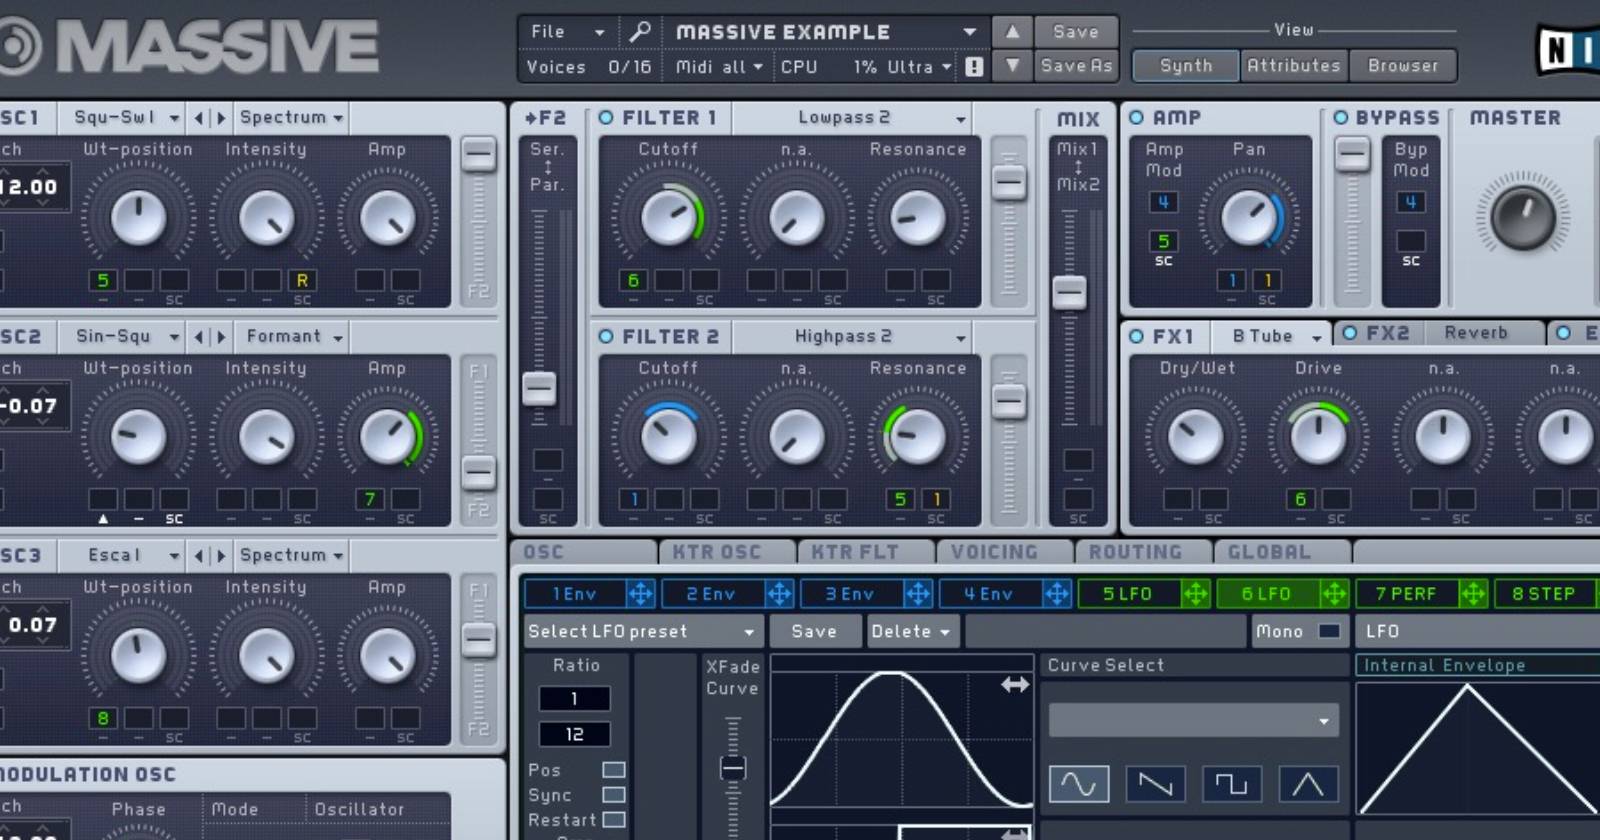Open the GLOBAL tab

pyautogui.click(x=1281, y=552)
